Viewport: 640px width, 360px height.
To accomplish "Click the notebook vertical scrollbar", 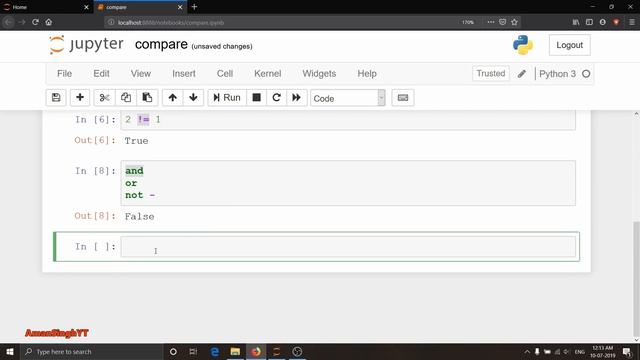I will pyautogui.click(x=636, y=278).
